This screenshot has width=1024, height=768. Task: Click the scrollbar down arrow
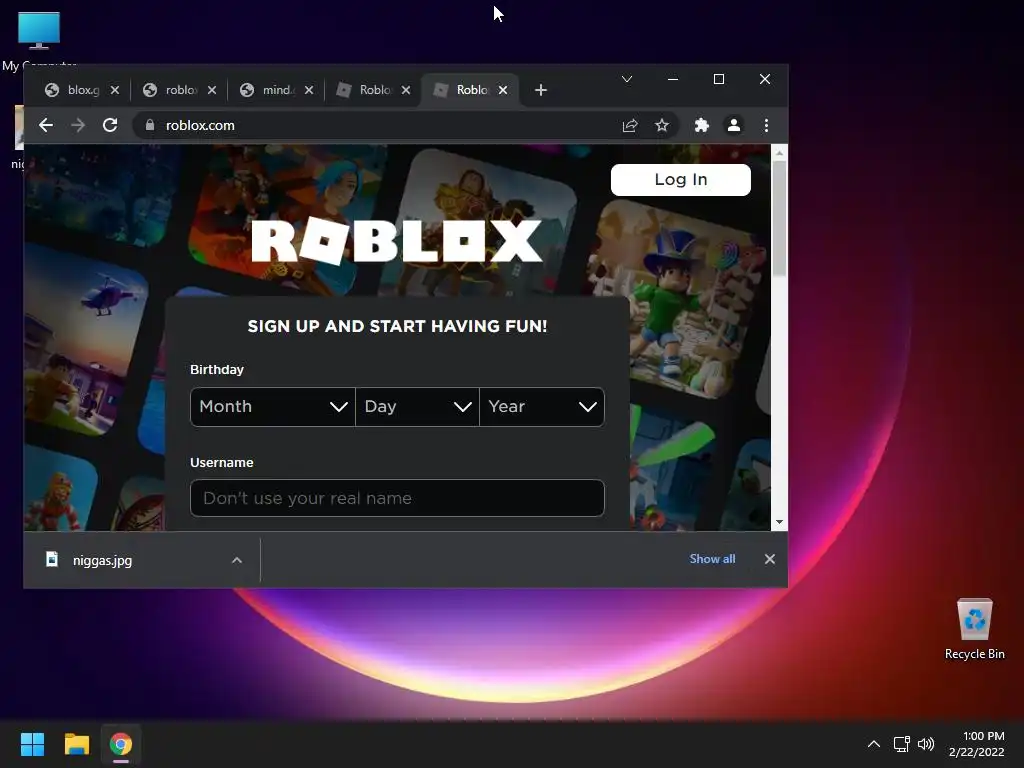pyautogui.click(x=779, y=522)
